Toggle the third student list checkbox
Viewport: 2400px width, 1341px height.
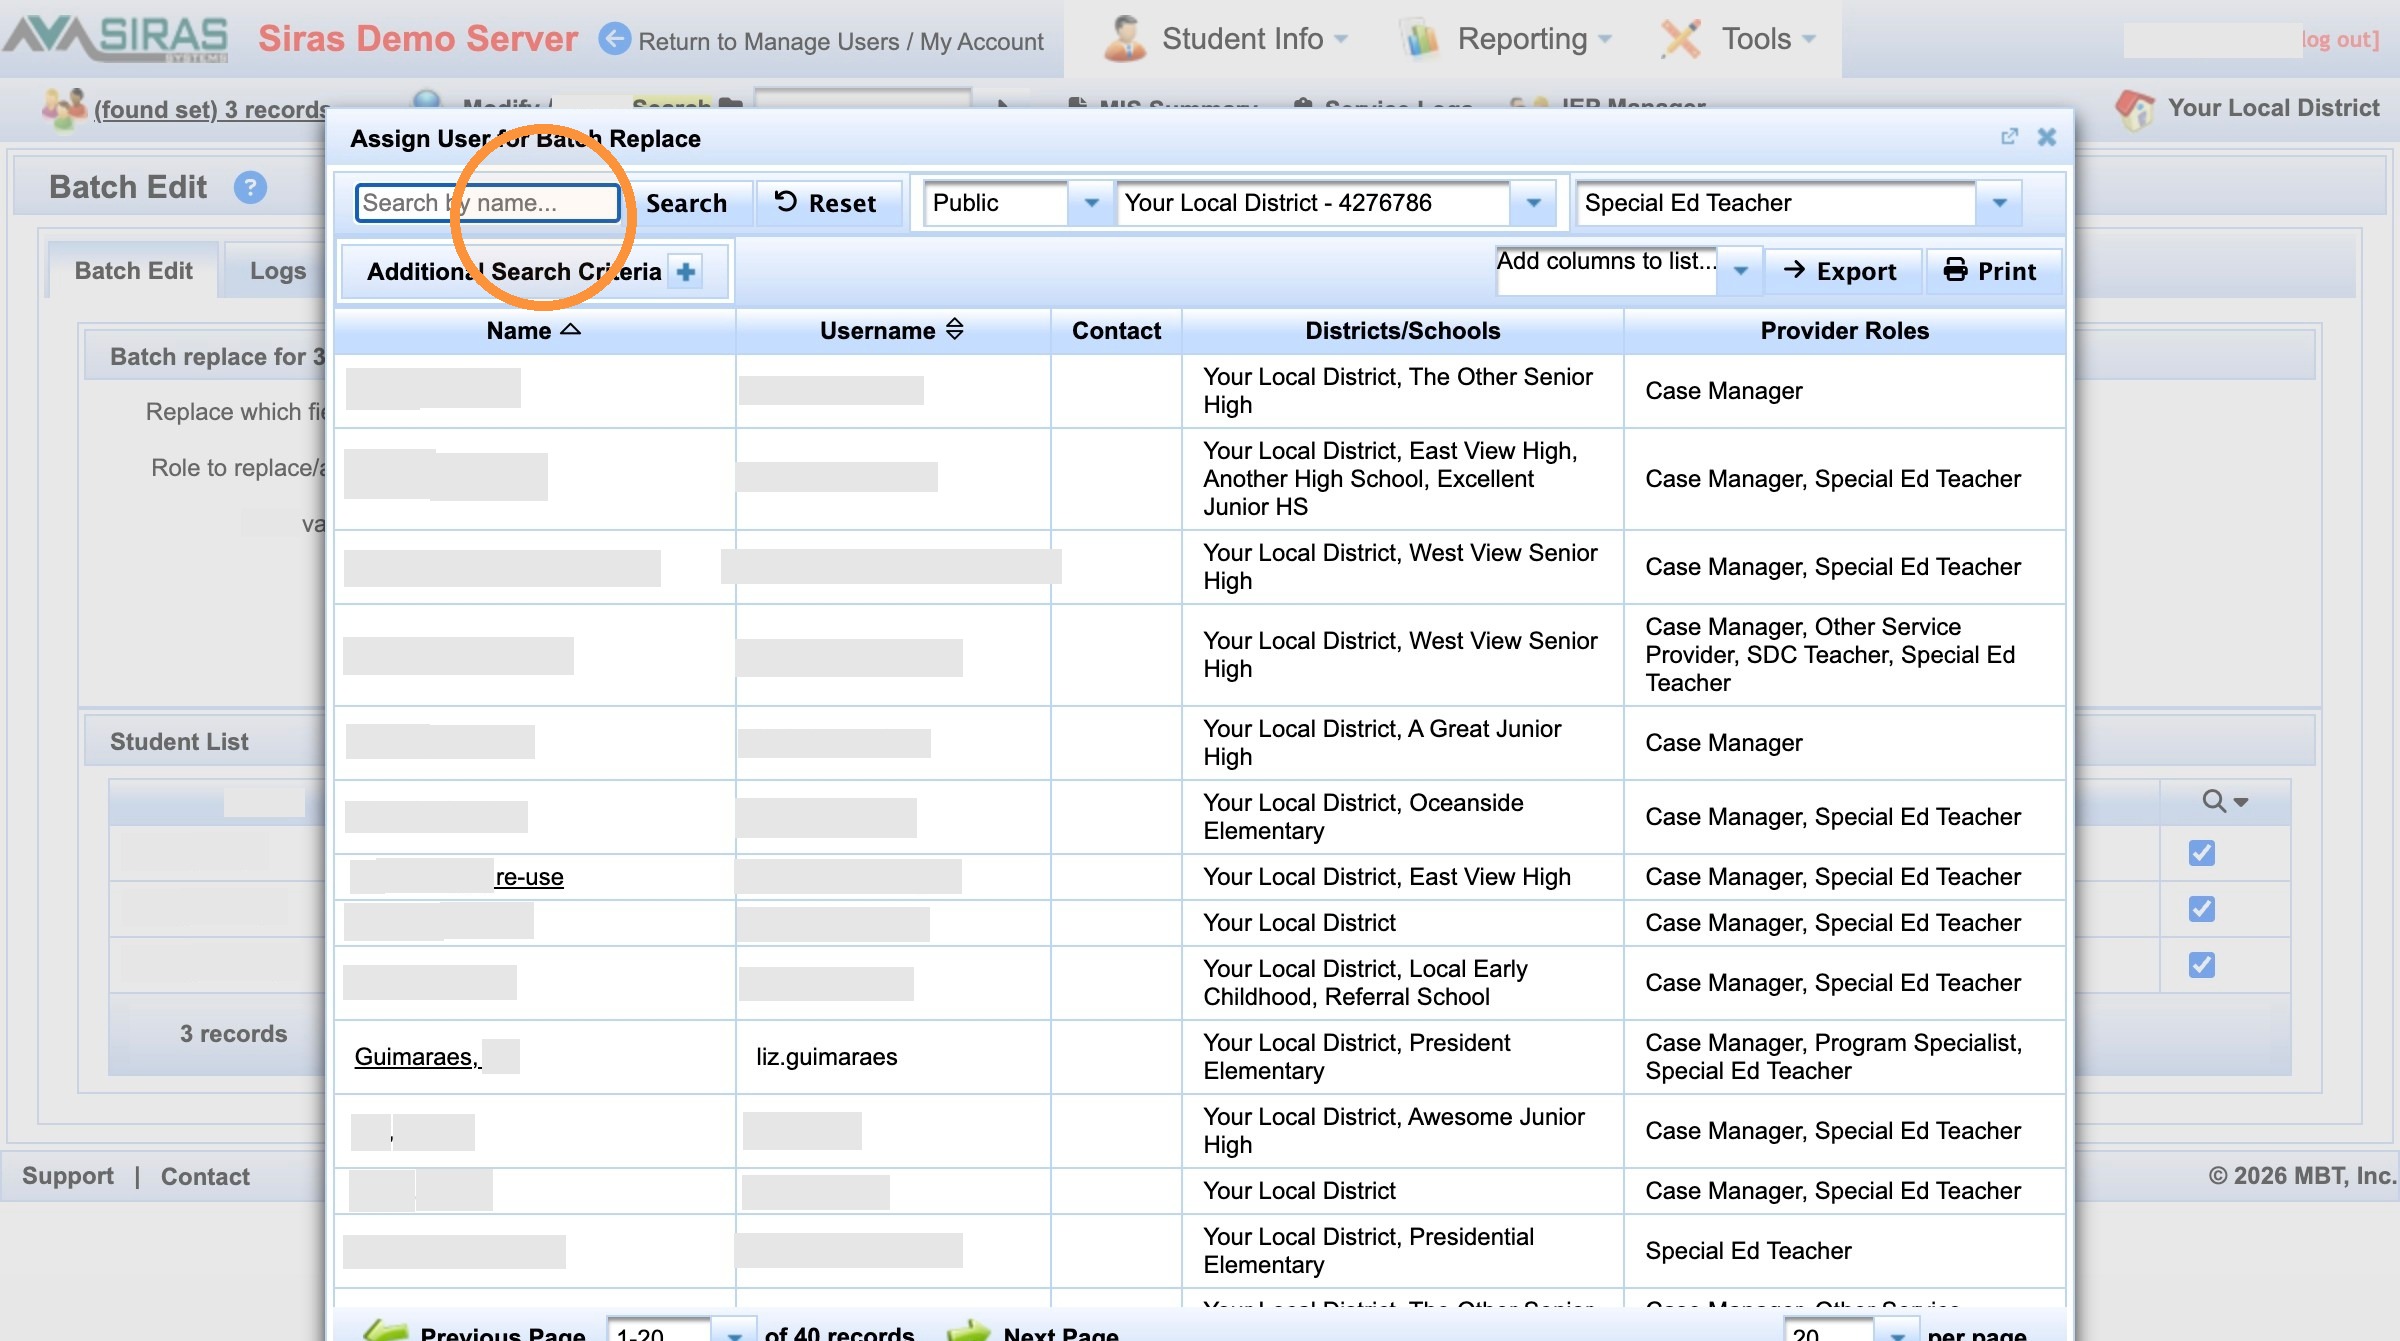pos(2202,965)
